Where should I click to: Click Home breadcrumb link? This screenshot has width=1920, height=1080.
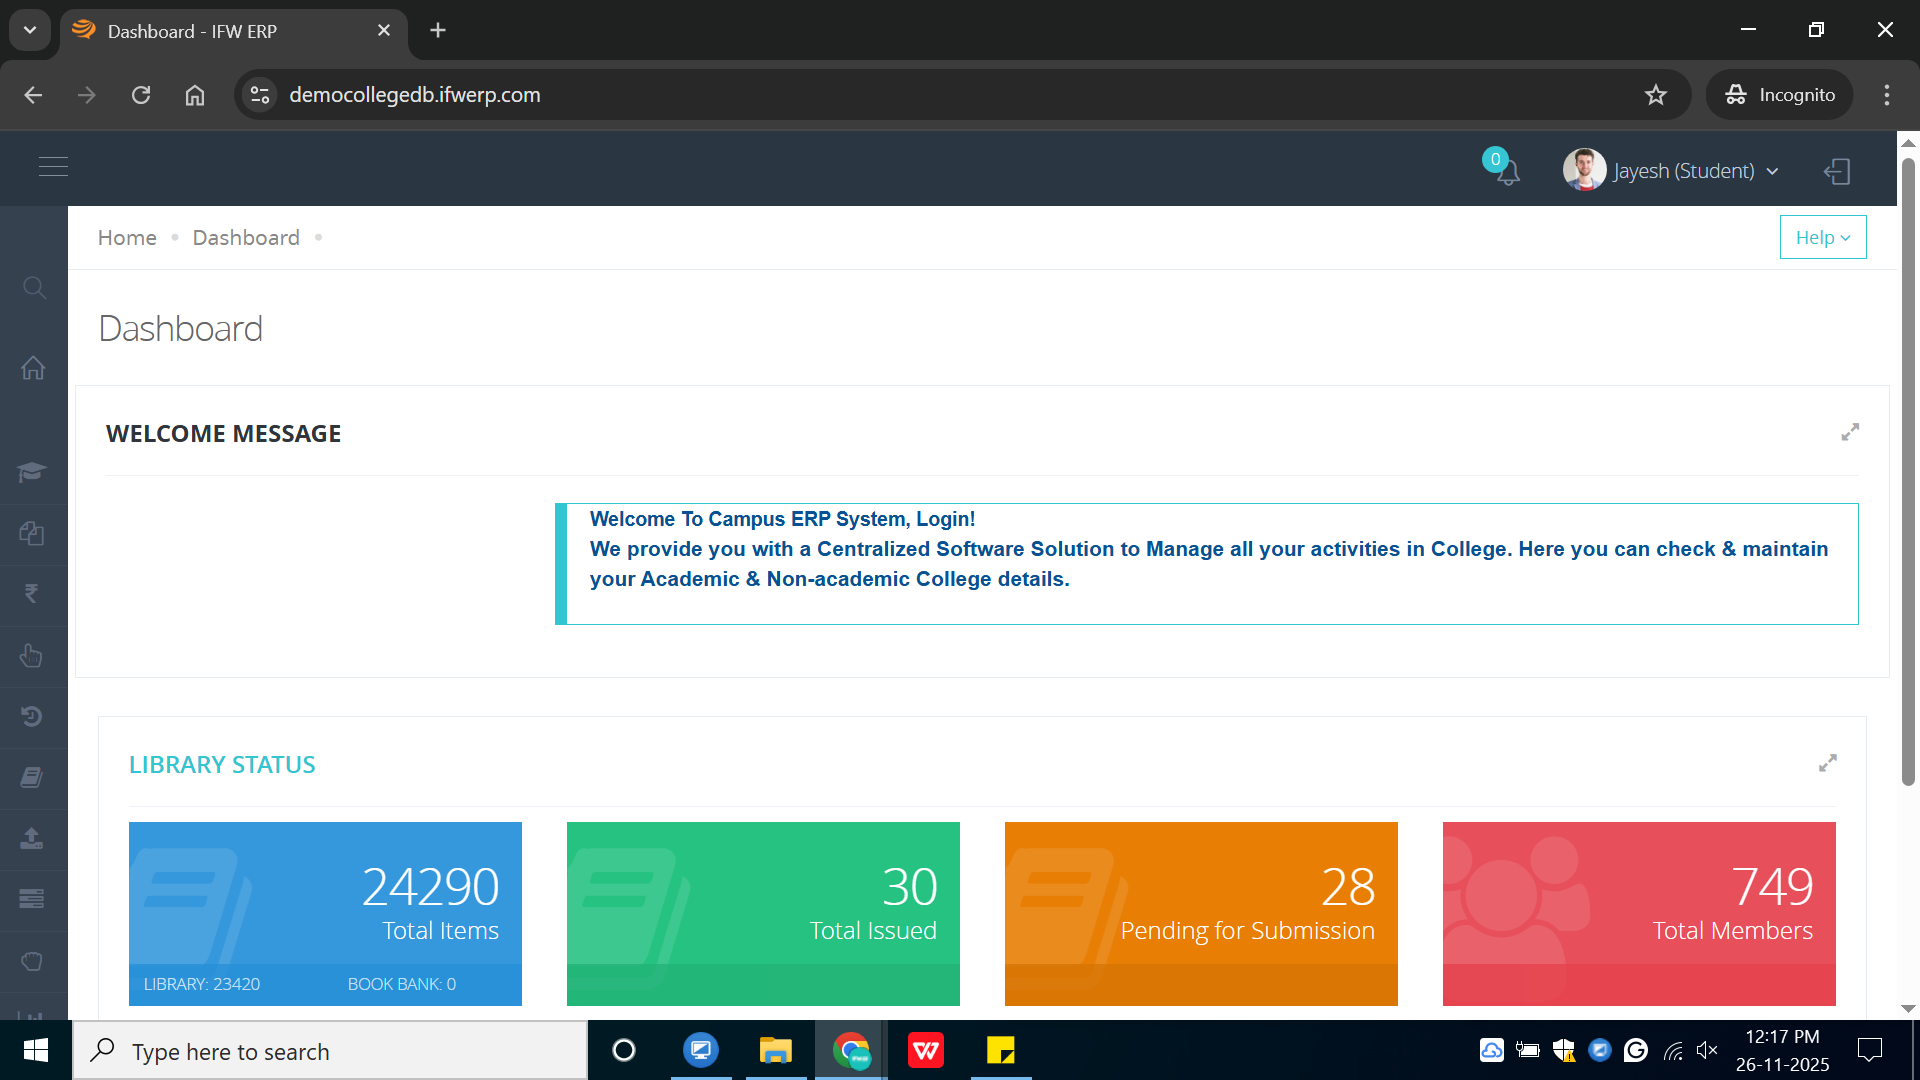tap(127, 238)
